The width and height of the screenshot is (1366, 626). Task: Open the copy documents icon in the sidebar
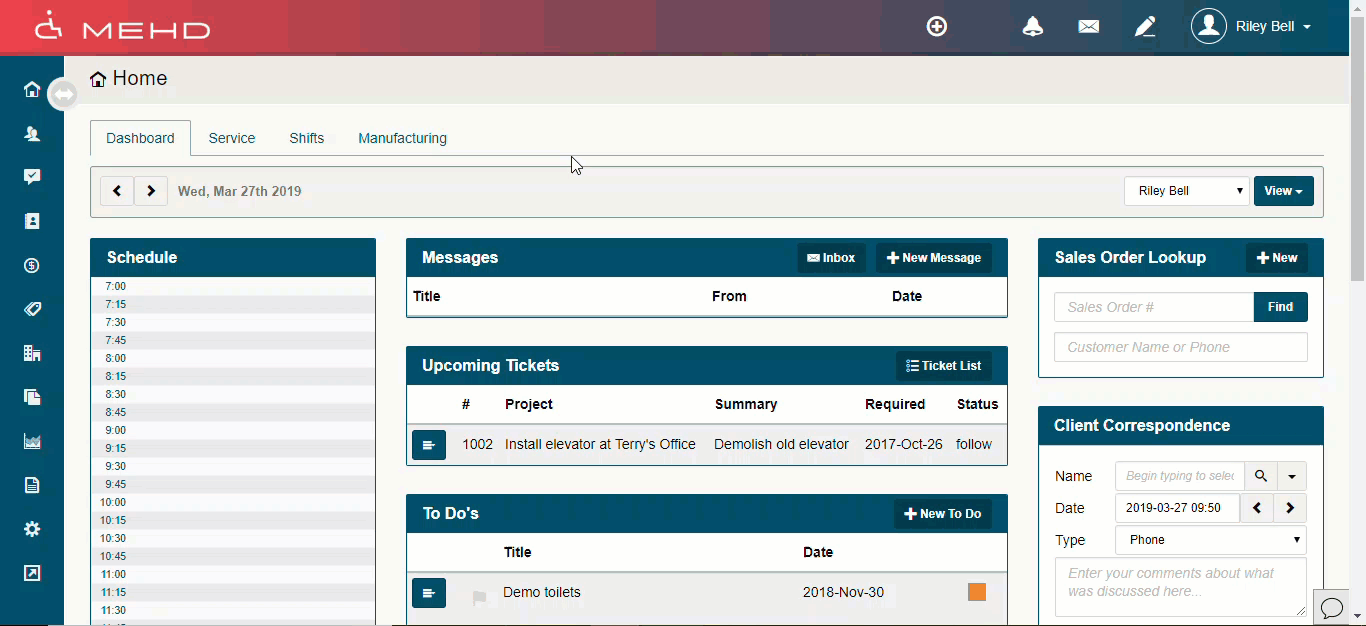[32, 397]
